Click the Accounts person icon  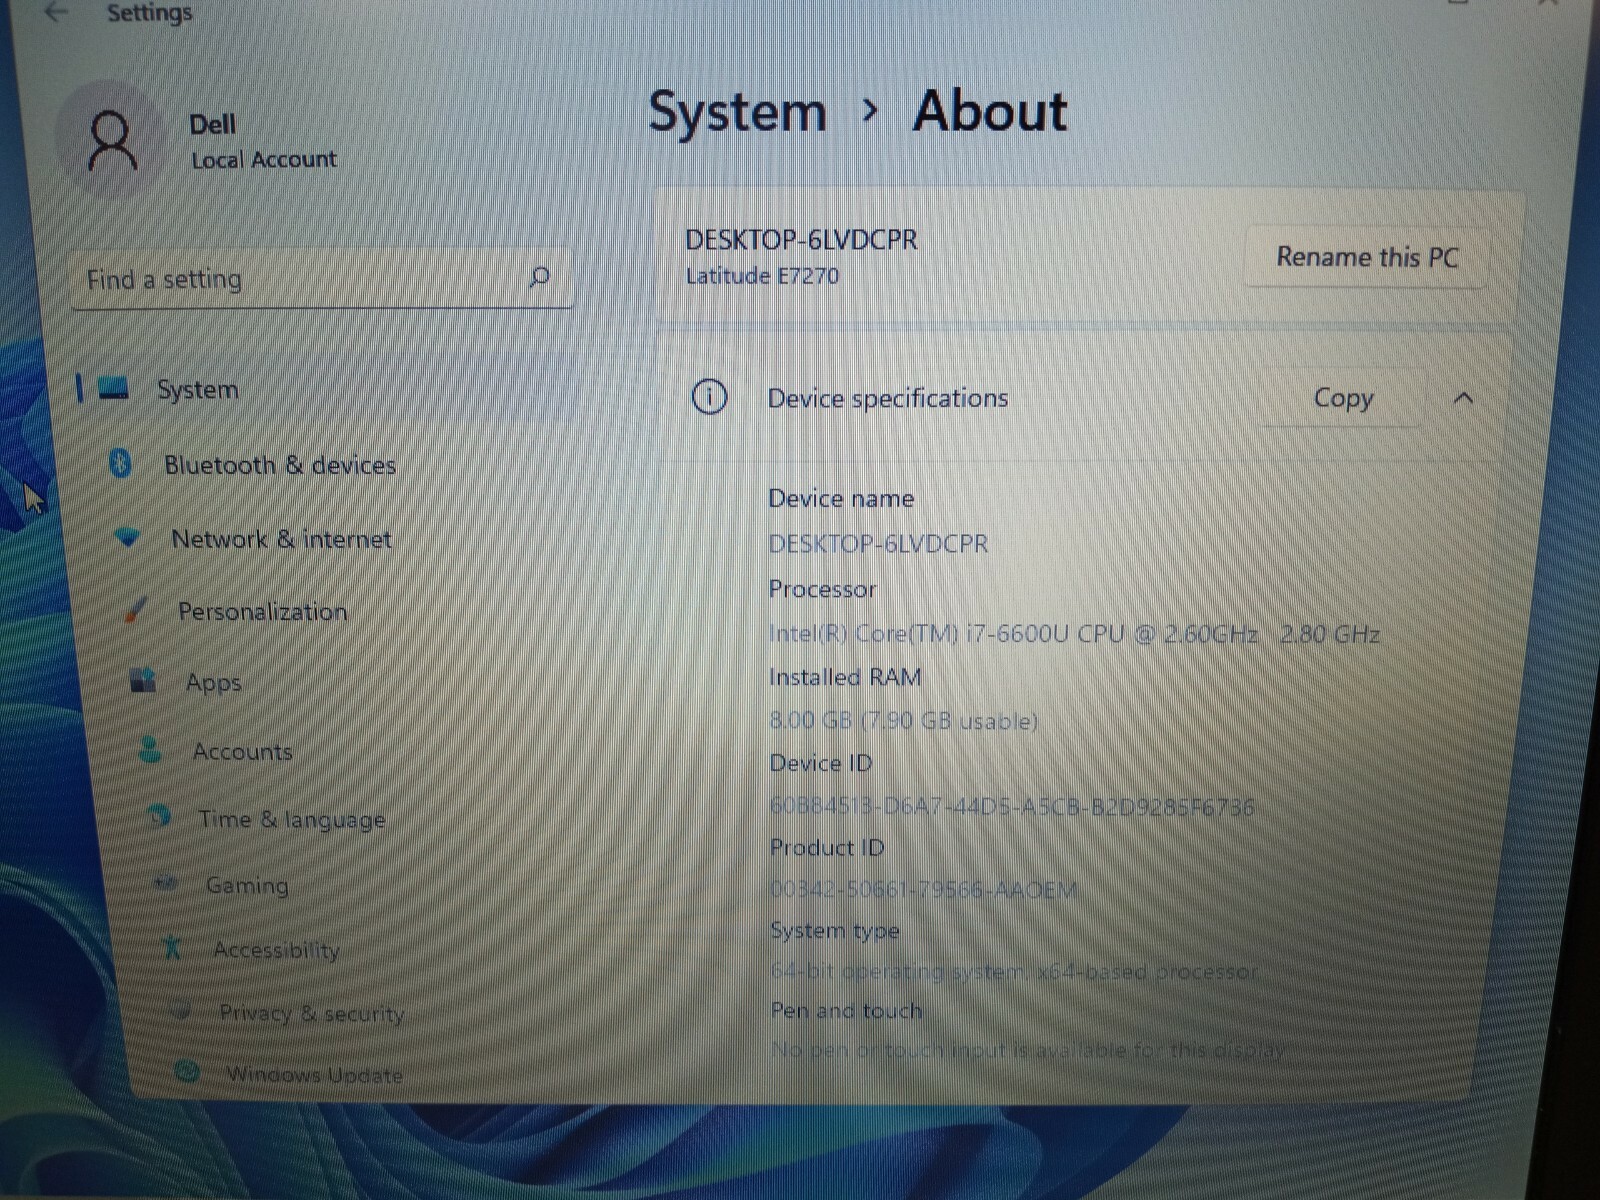(150, 750)
